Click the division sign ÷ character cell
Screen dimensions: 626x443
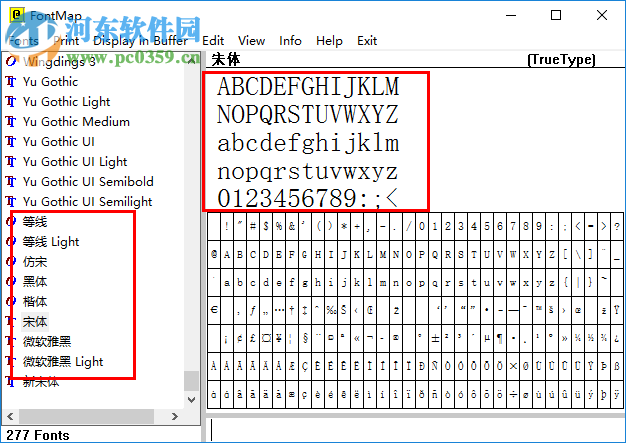pos(513,394)
